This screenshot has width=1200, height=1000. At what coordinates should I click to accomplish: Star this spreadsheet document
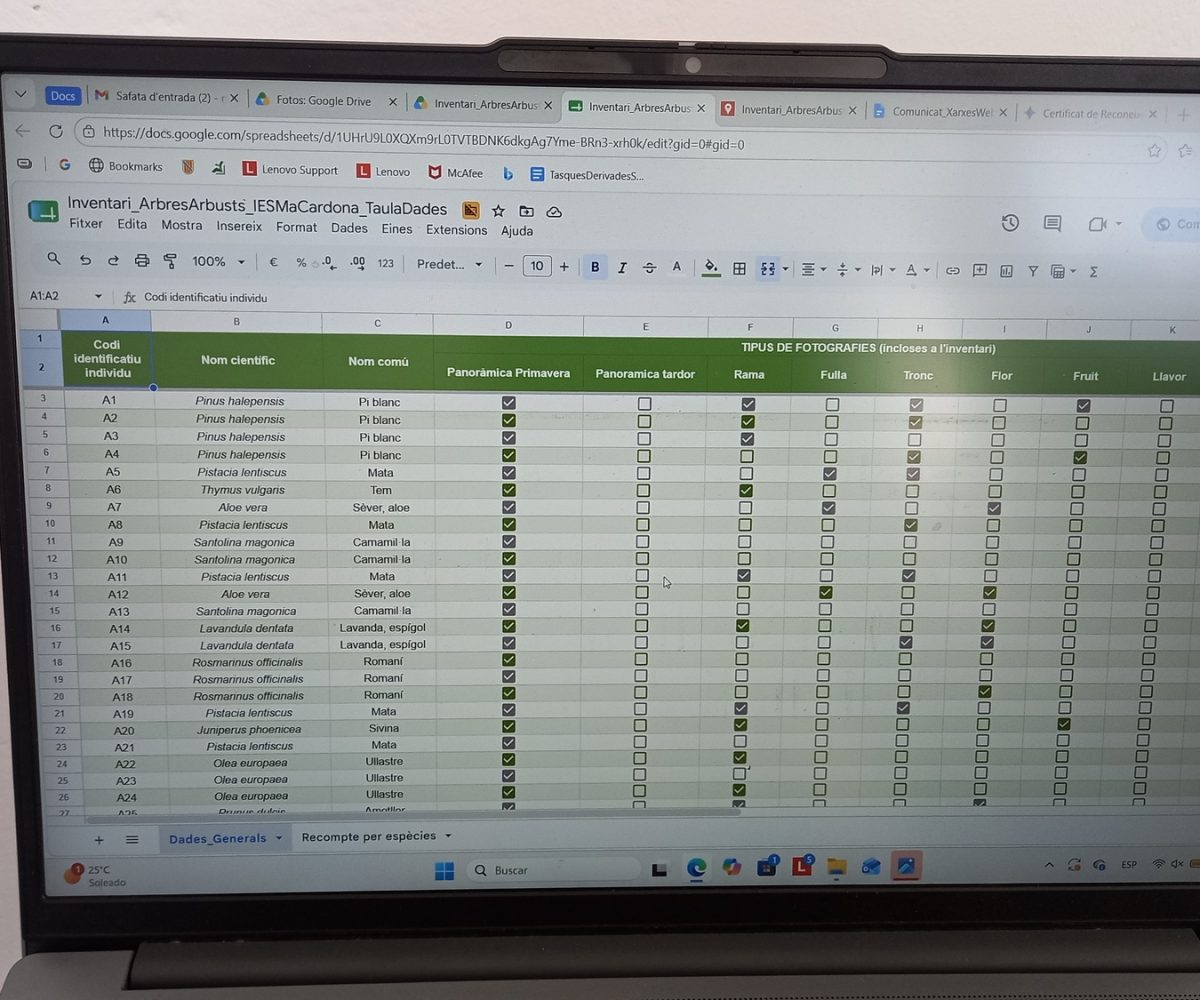tap(498, 211)
